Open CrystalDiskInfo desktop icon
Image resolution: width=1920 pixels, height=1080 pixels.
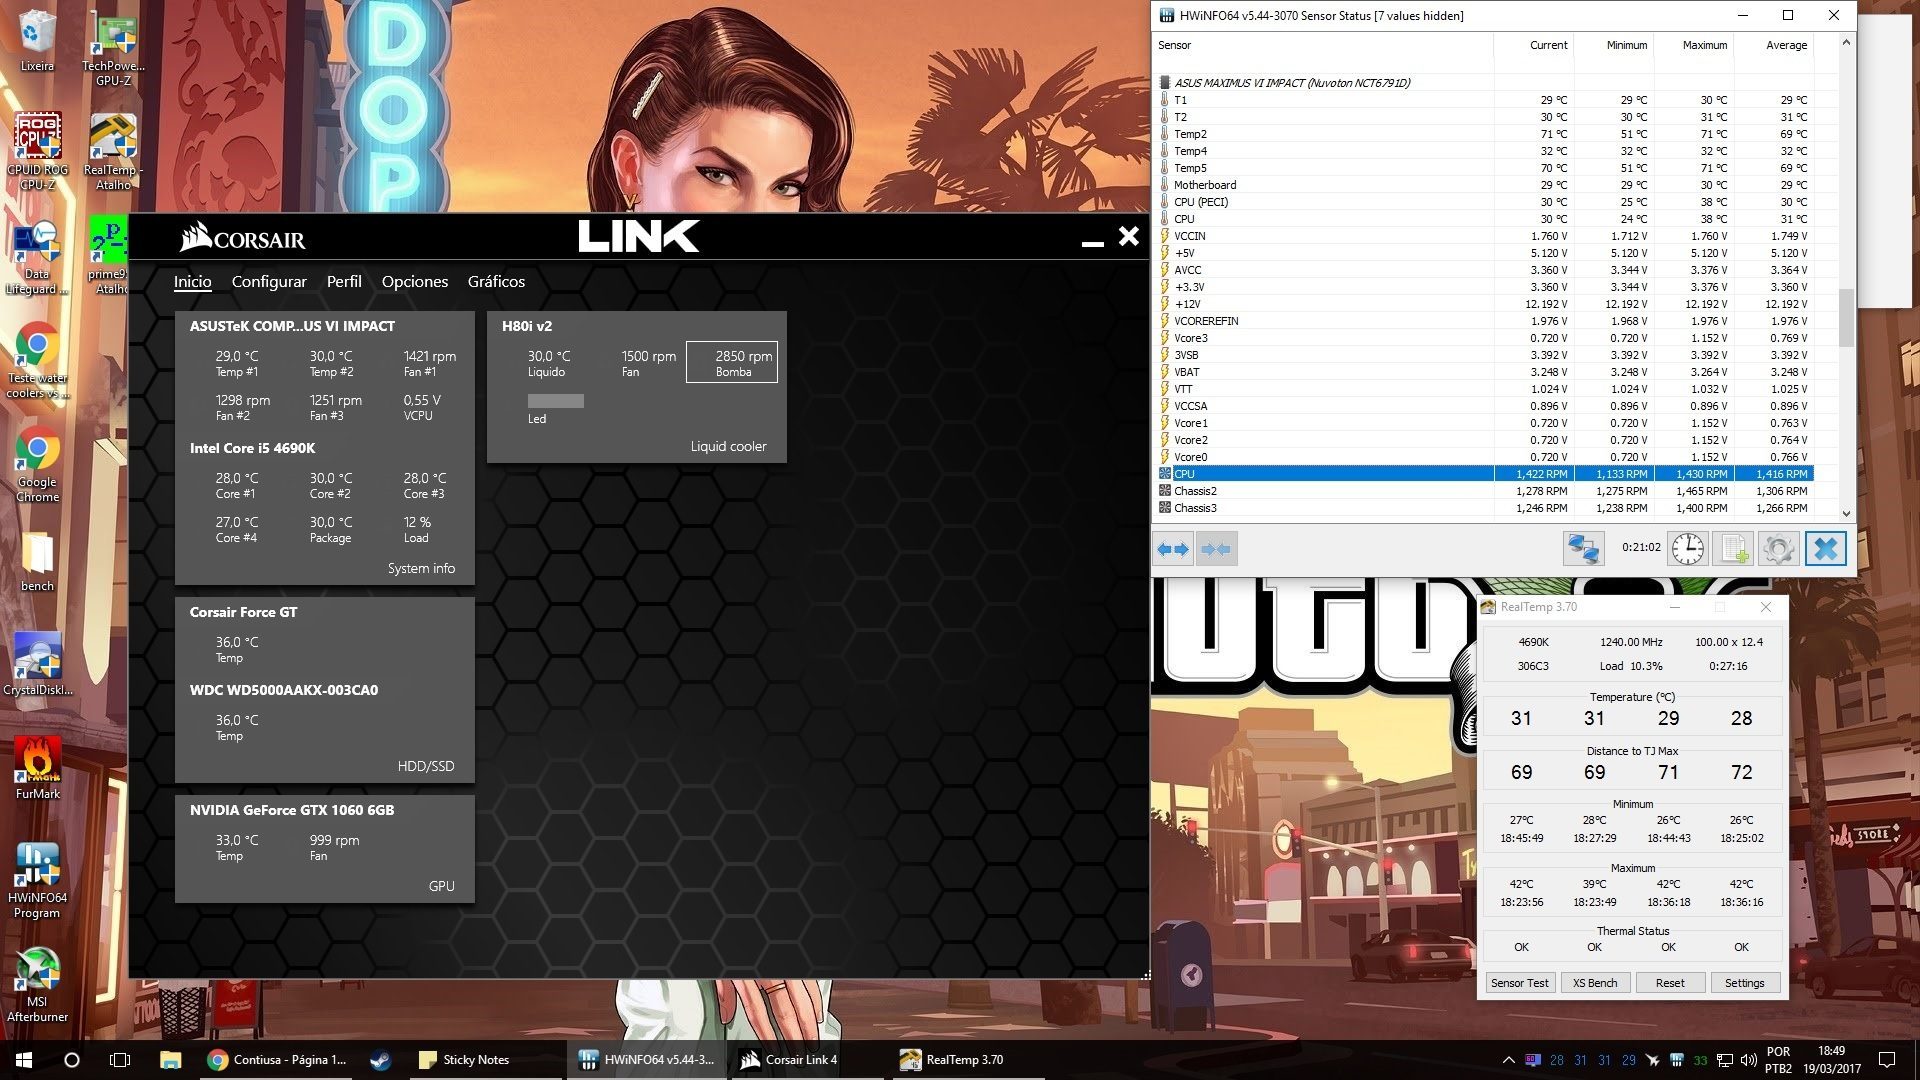tap(37, 664)
